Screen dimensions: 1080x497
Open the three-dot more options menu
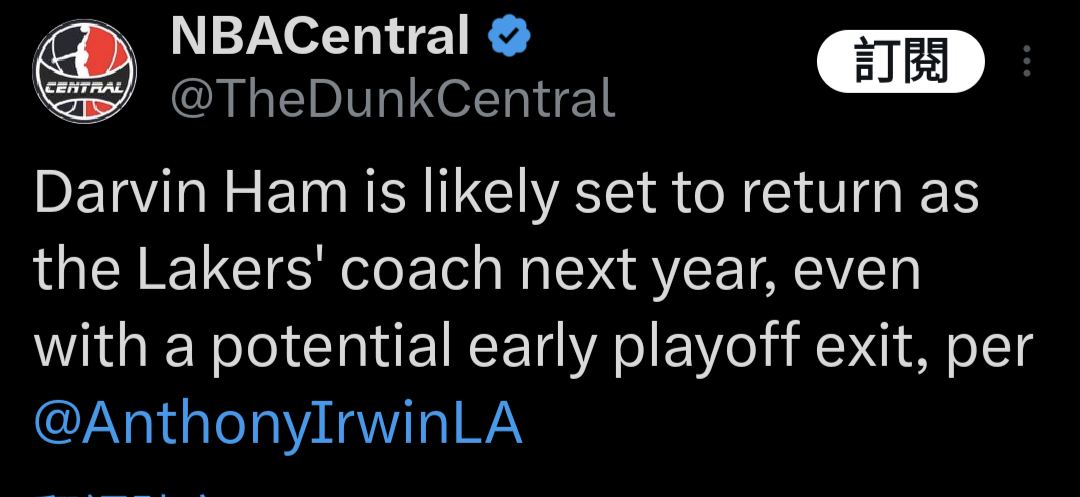coord(1026,61)
